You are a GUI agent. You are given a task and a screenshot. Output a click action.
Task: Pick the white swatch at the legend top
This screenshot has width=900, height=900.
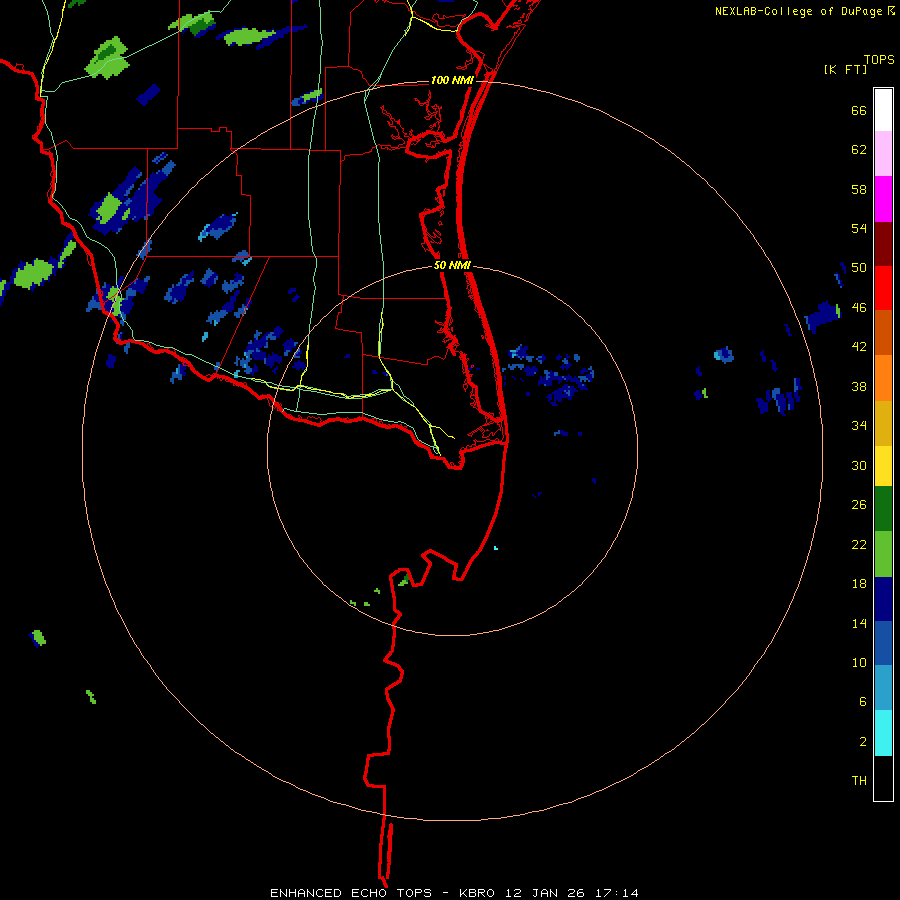point(883,110)
